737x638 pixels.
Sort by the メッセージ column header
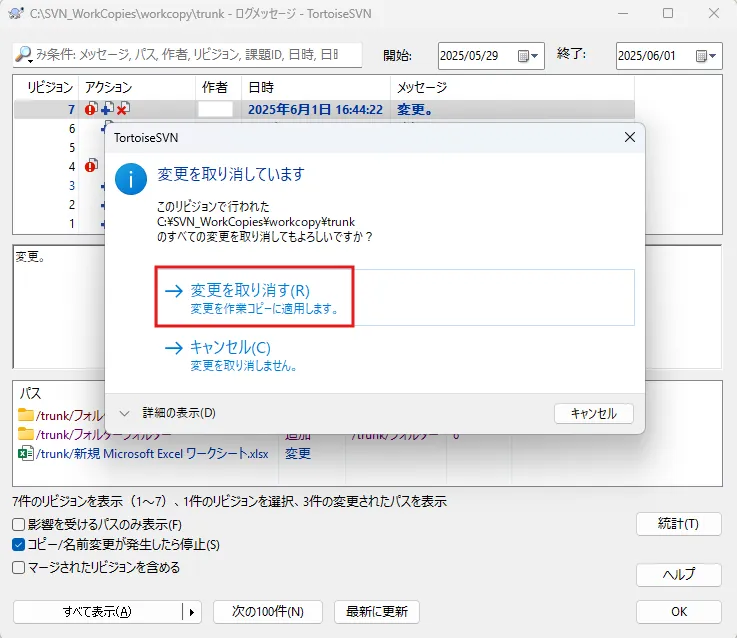[512, 87]
